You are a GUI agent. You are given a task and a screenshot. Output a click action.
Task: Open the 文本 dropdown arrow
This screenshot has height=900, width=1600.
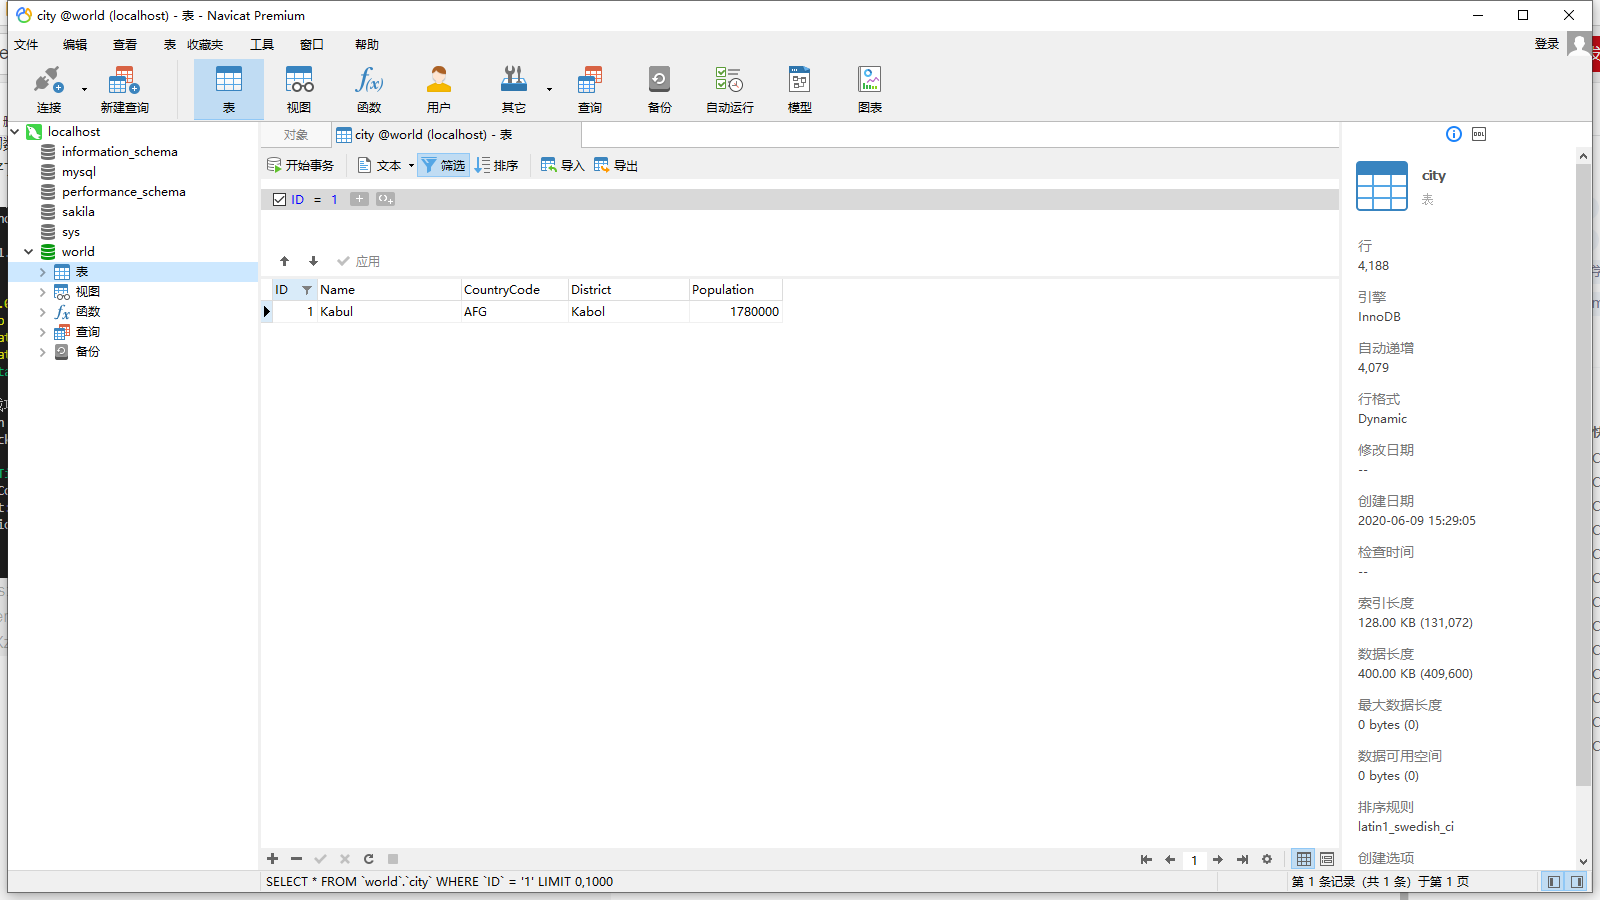(x=411, y=166)
